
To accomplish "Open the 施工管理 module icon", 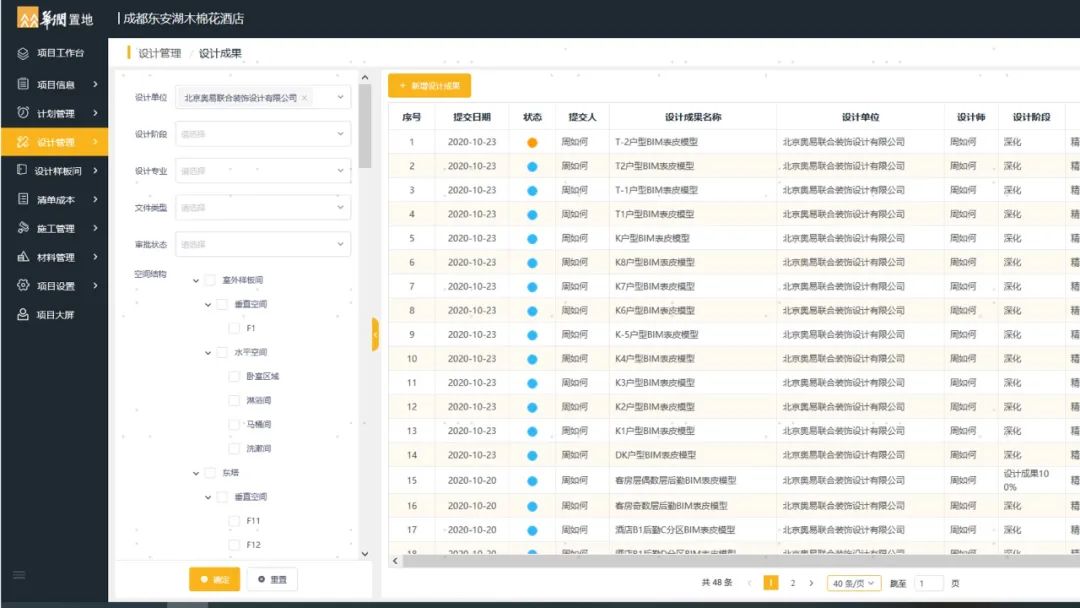I will [22, 228].
